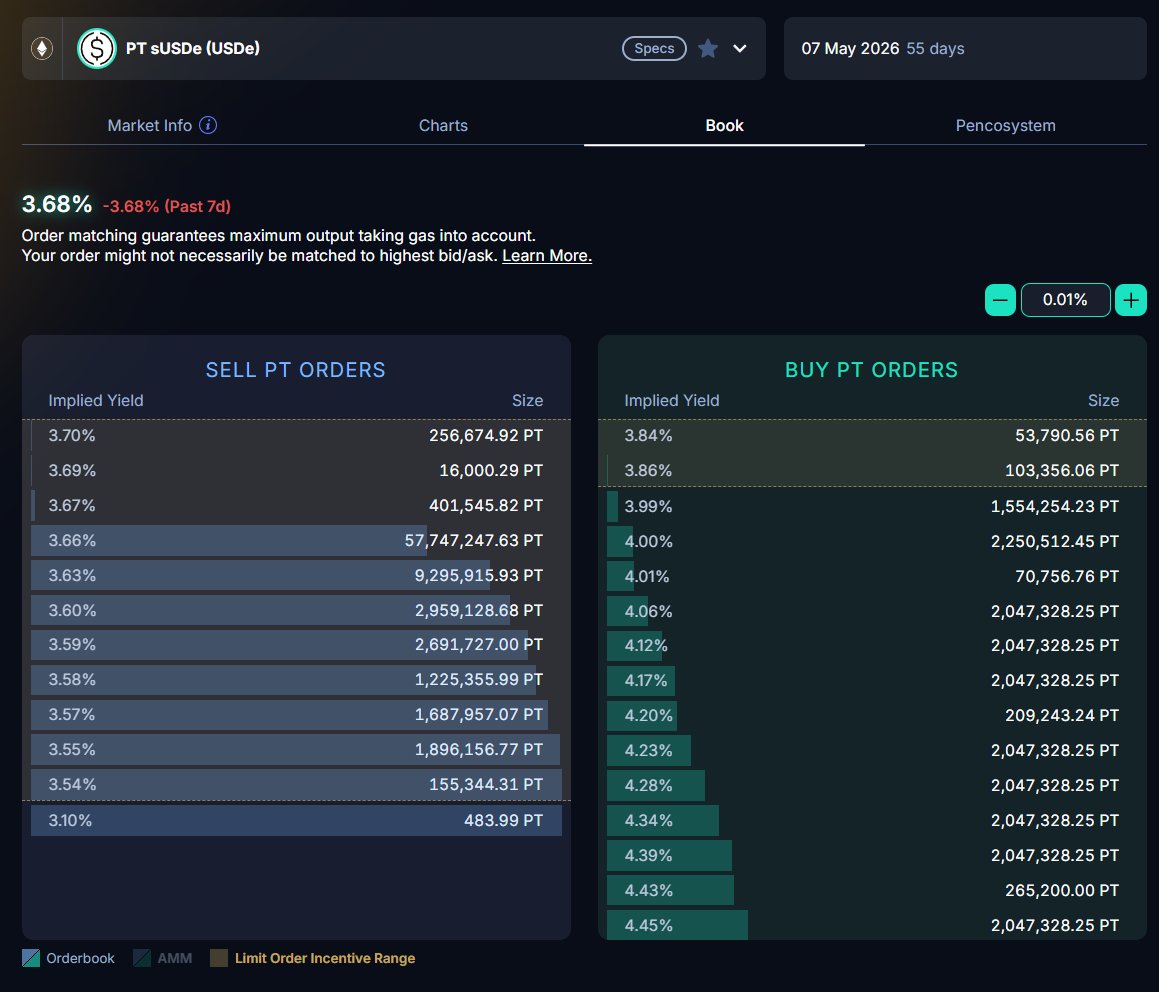Switch to the Market Info tab
This screenshot has height=992, width=1159.
[x=162, y=125]
